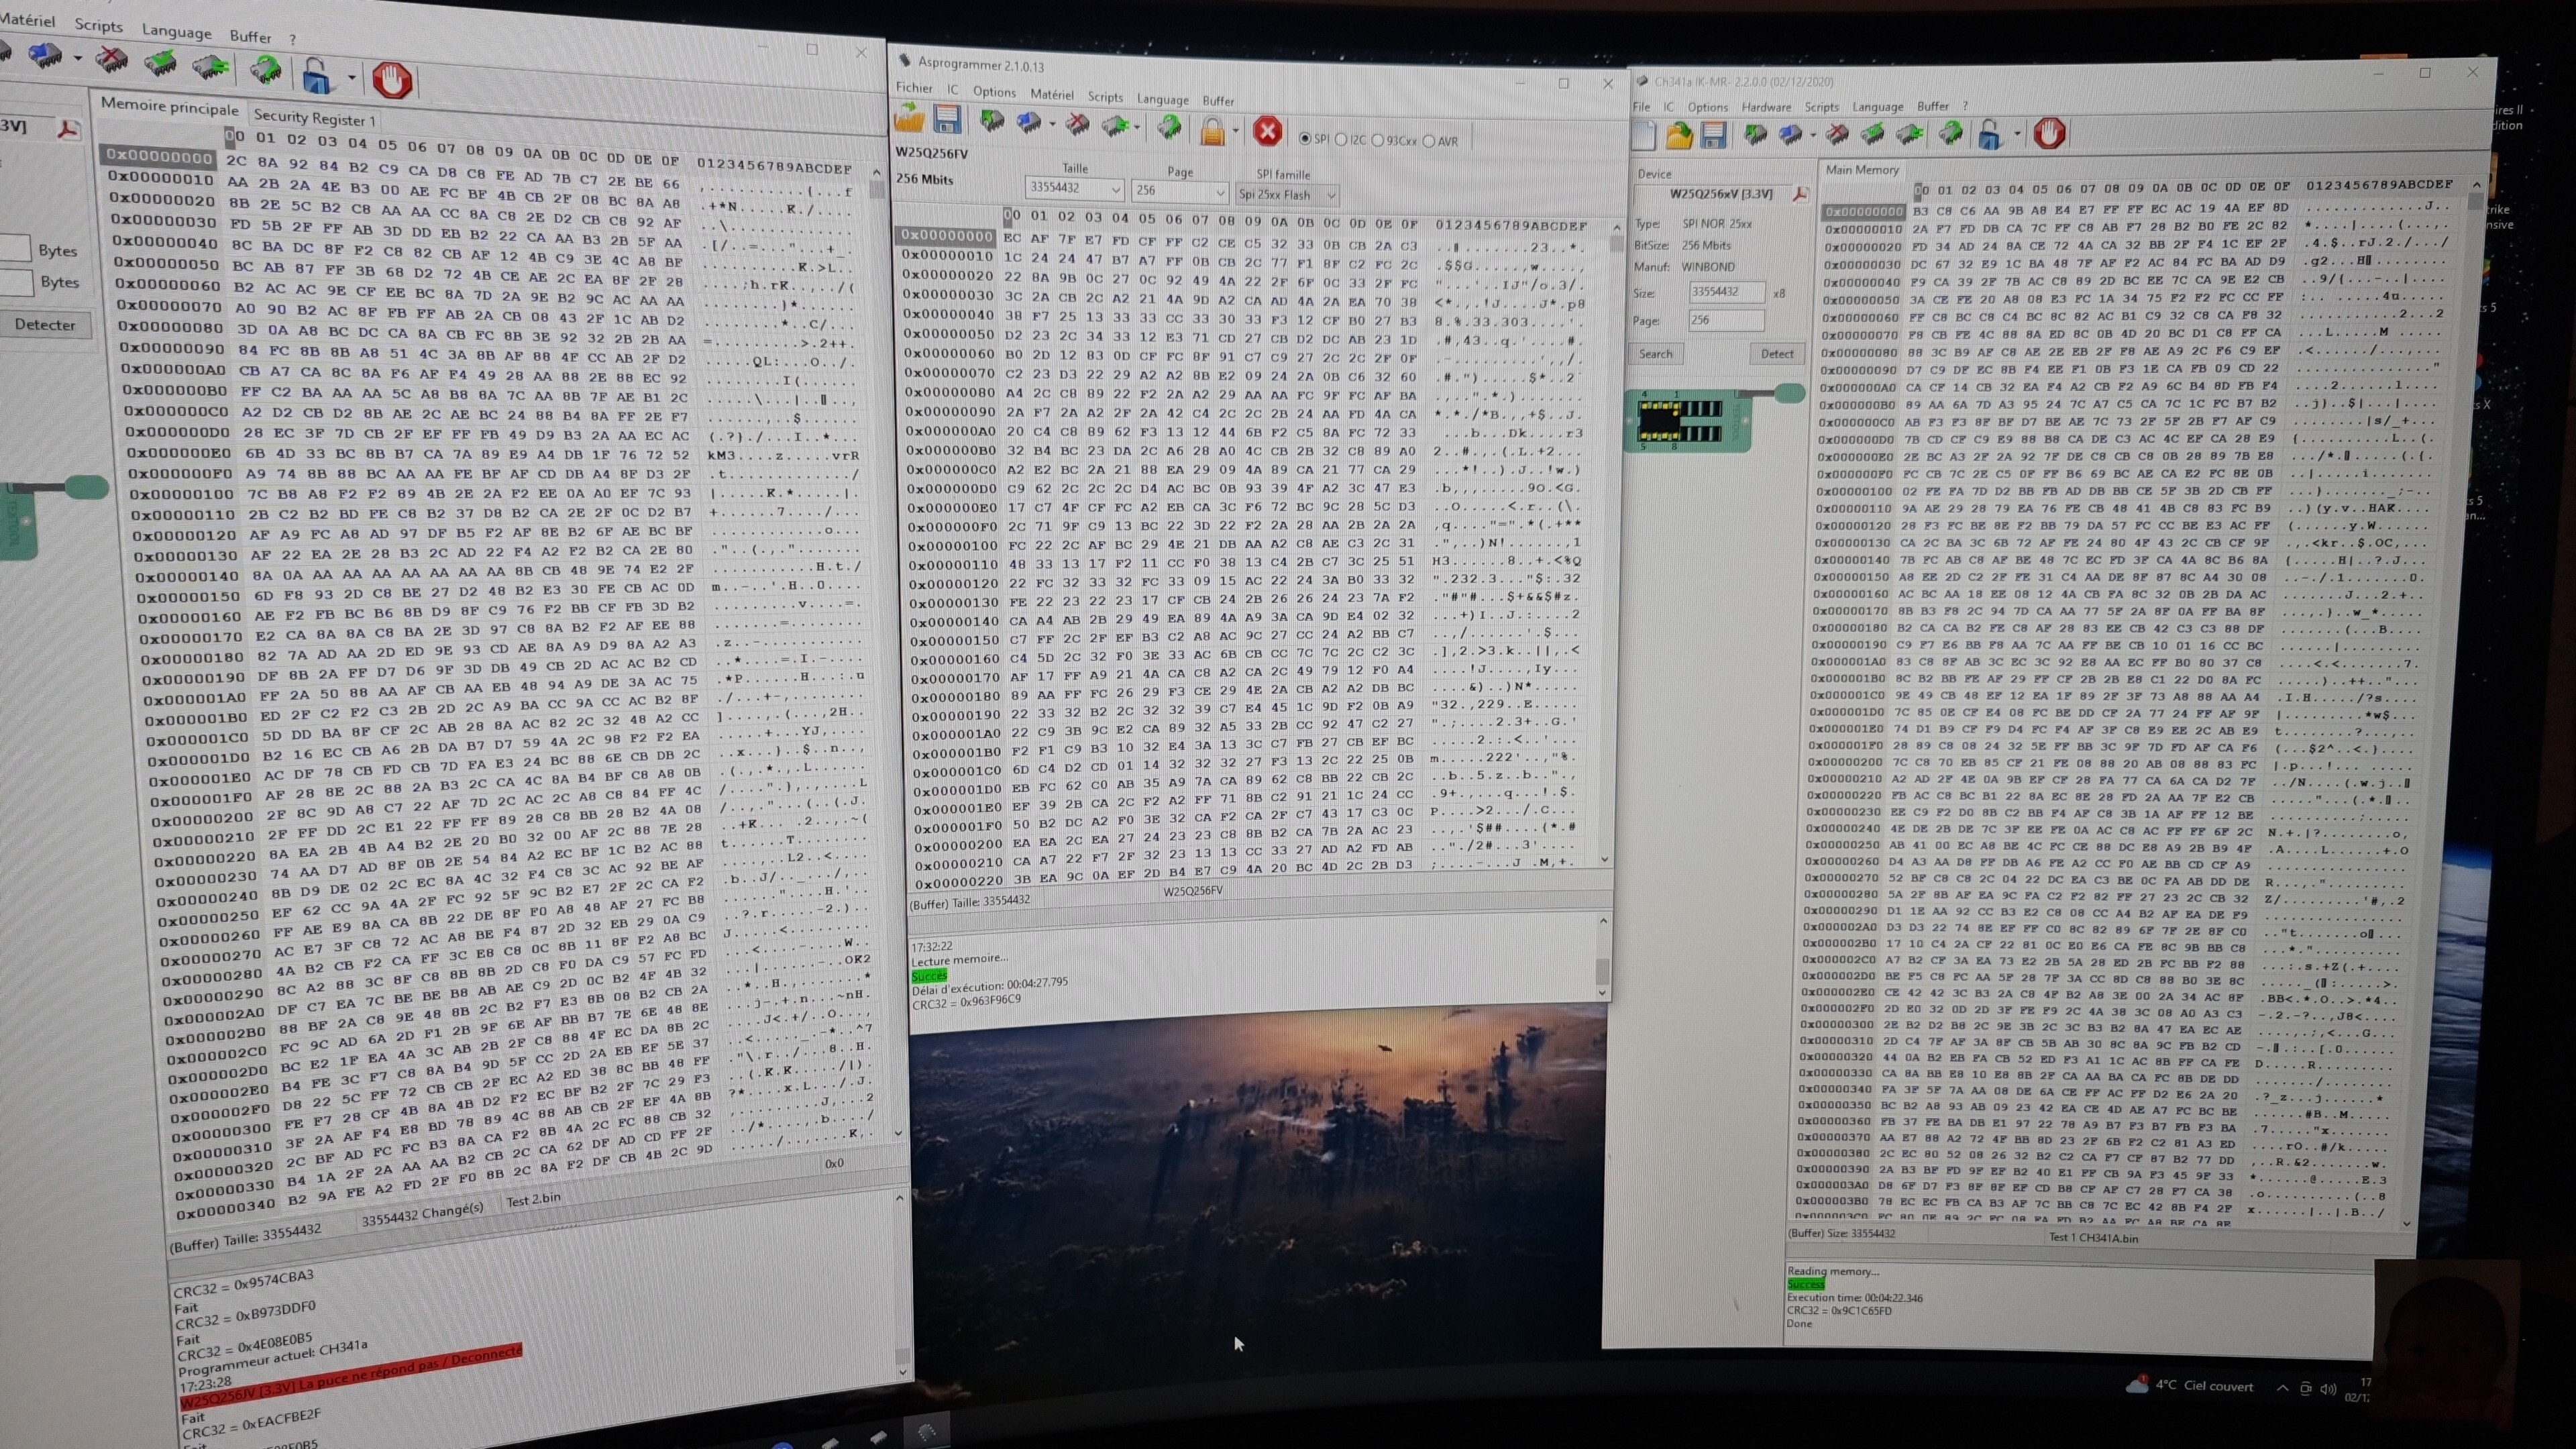Open the SPI famille dropdown
Image resolution: width=2576 pixels, height=1449 pixels.
(1330, 195)
